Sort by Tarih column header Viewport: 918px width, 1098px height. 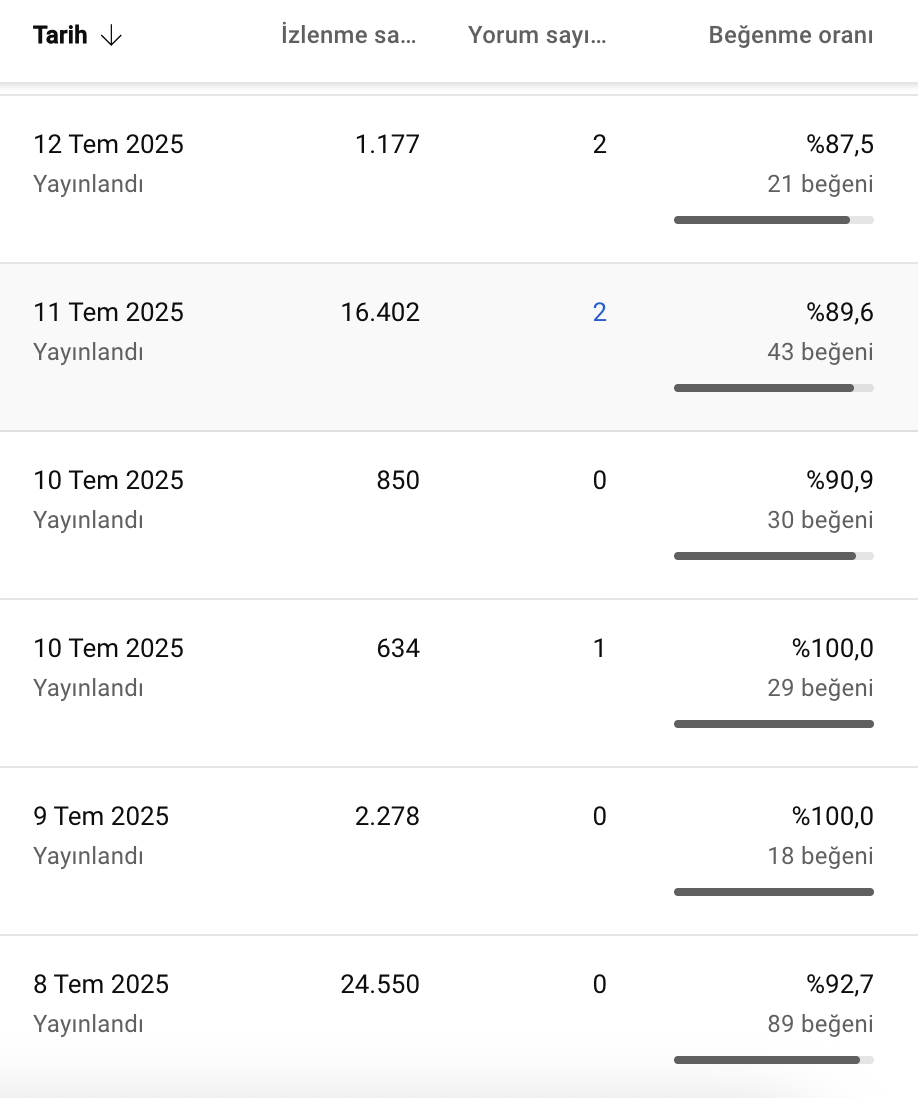point(60,35)
